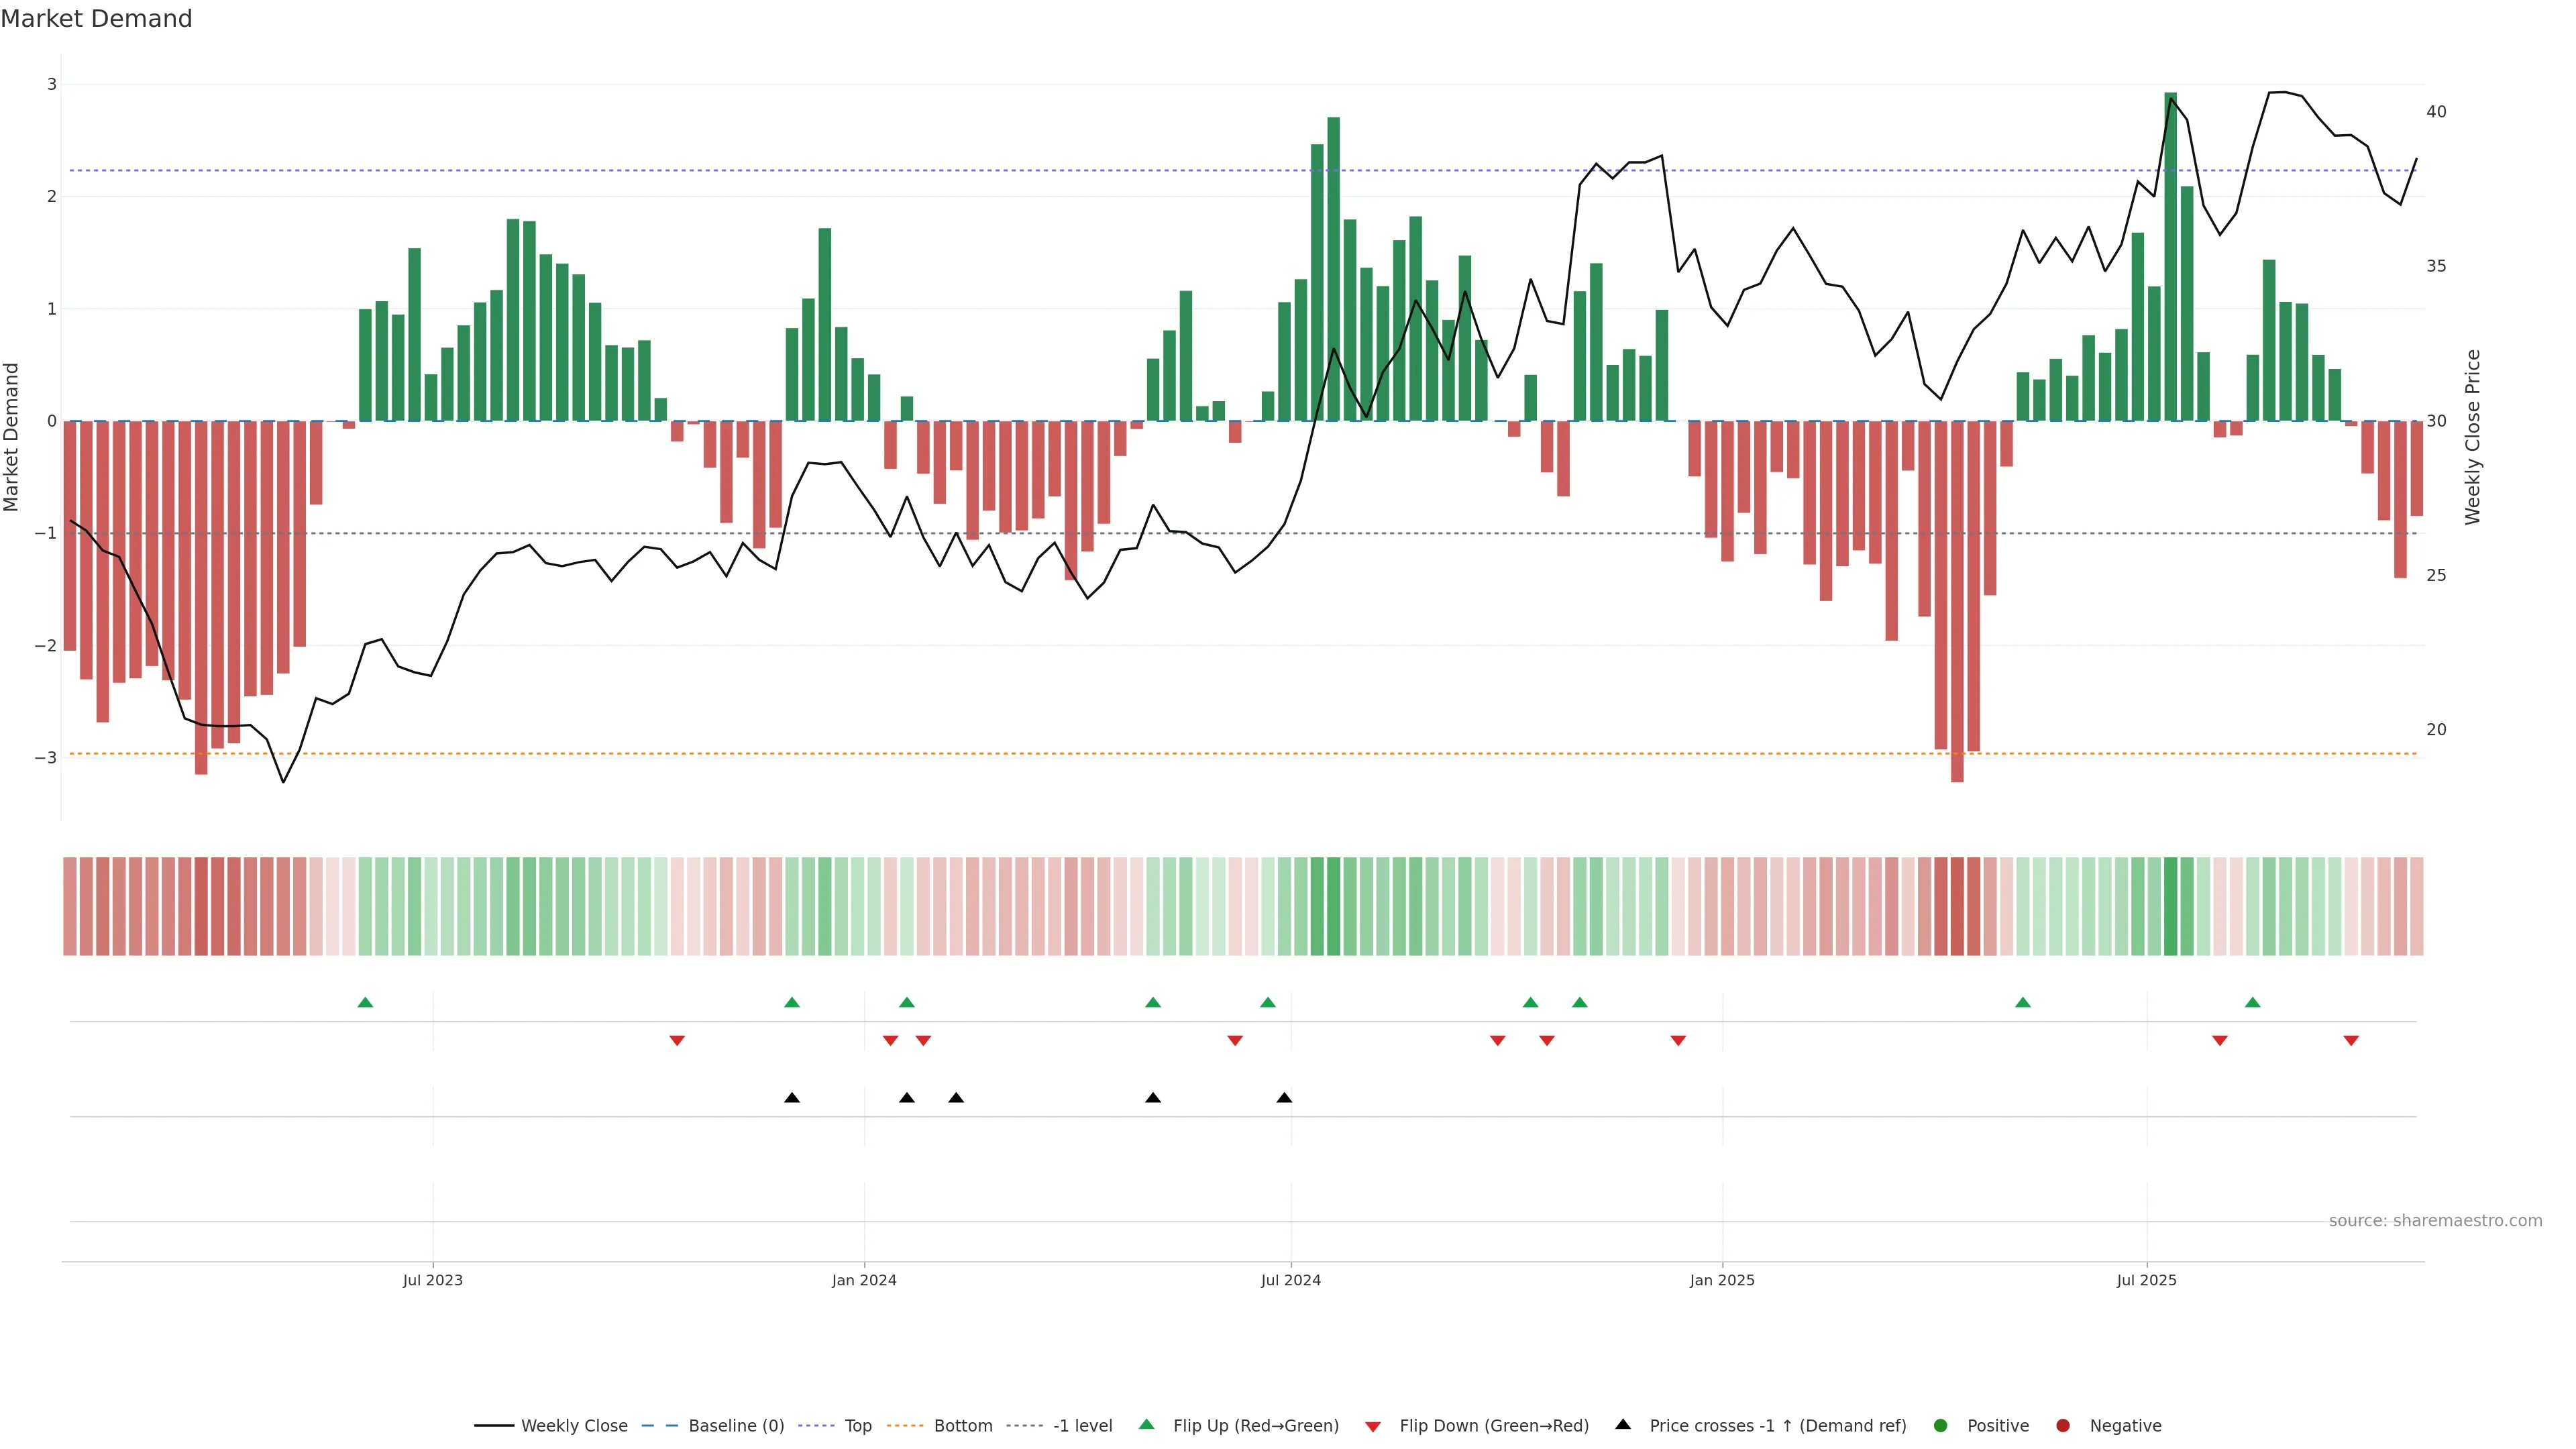Click the green Positive legend dot
The image size is (2576, 1449).
click(1941, 1425)
